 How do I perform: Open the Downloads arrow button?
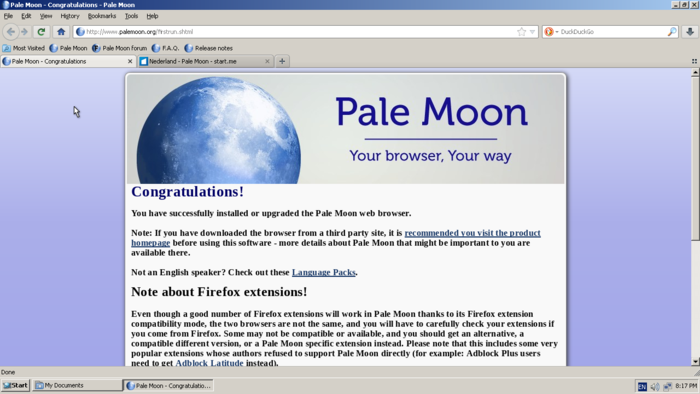[x=690, y=32]
